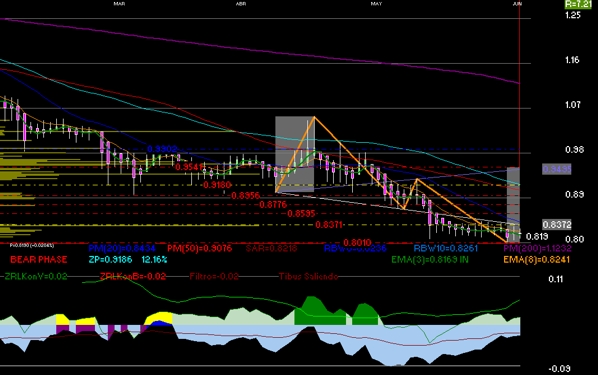The width and height of the screenshot is (598, 375).
Task: Click the green R=7.21 label
Action: (578, 4)
